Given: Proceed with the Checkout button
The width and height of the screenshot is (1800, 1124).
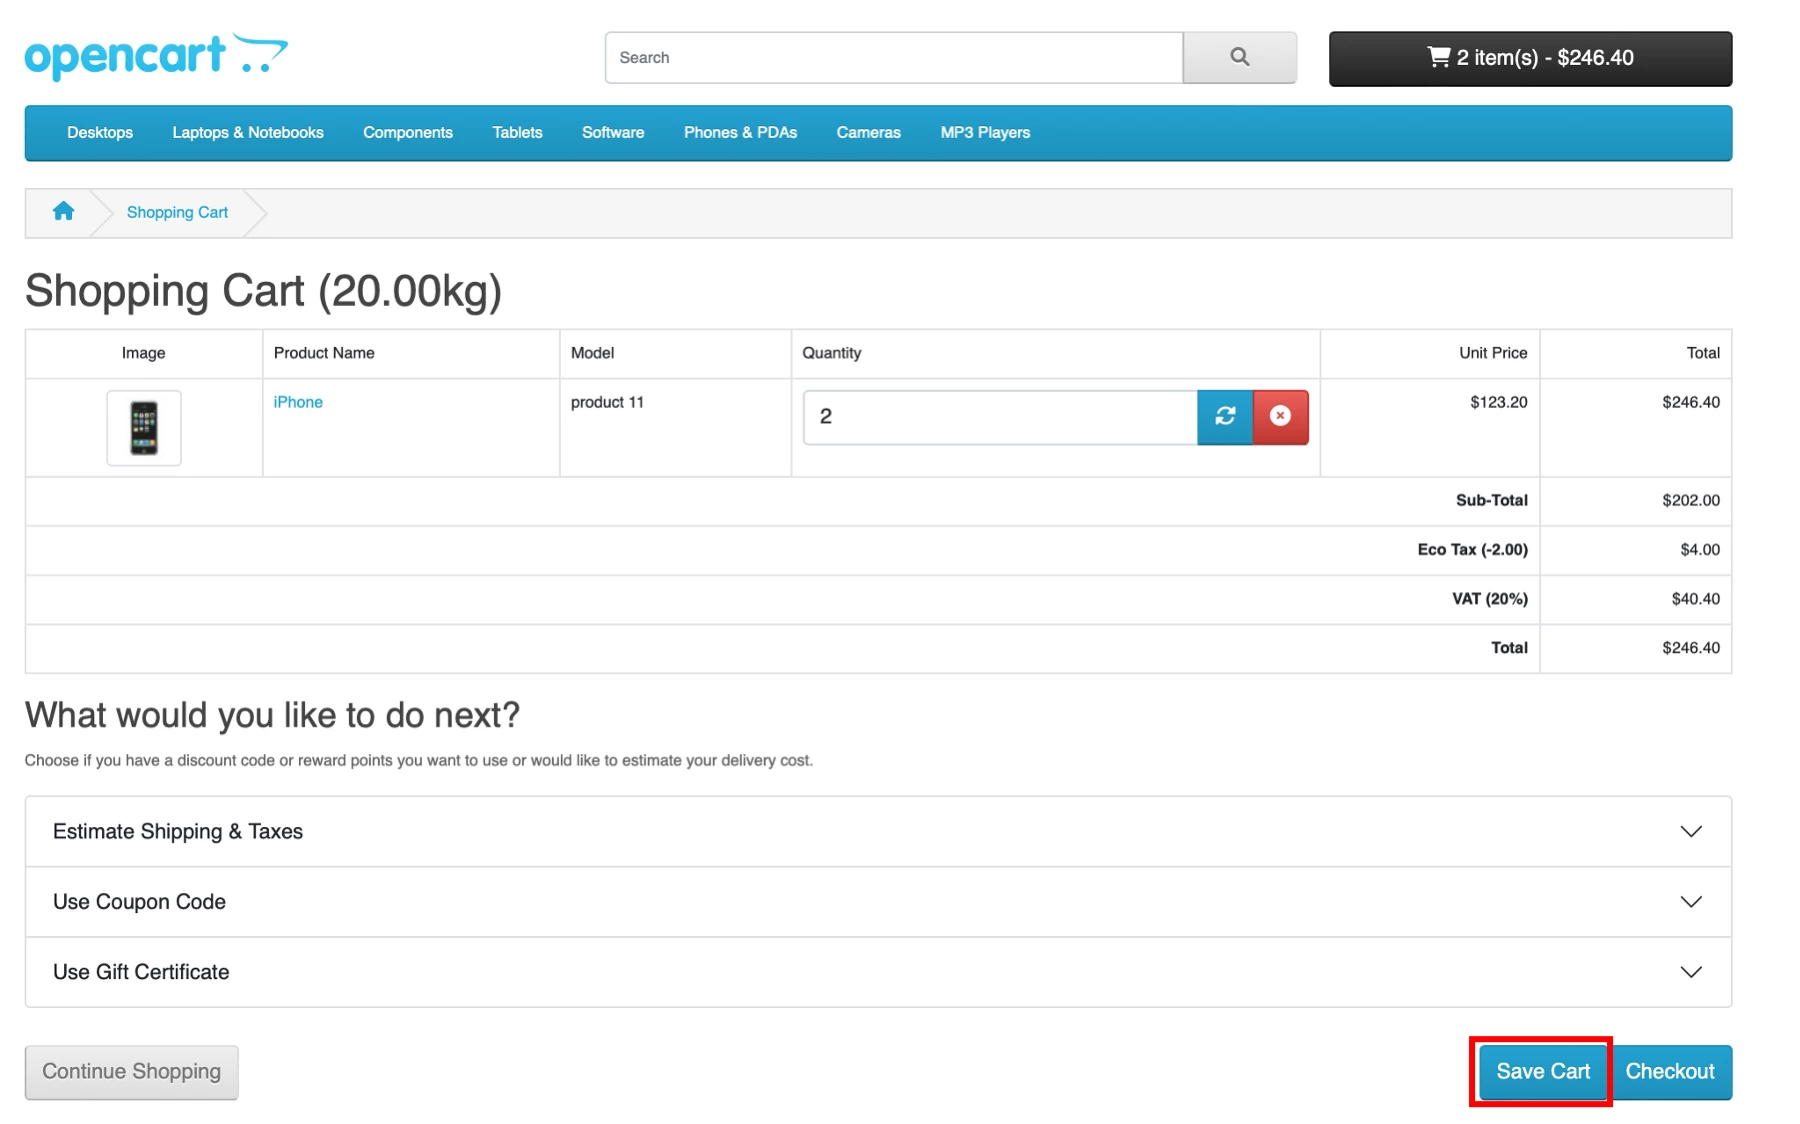Looking at the screenshot, I should coord(1670,1071).
